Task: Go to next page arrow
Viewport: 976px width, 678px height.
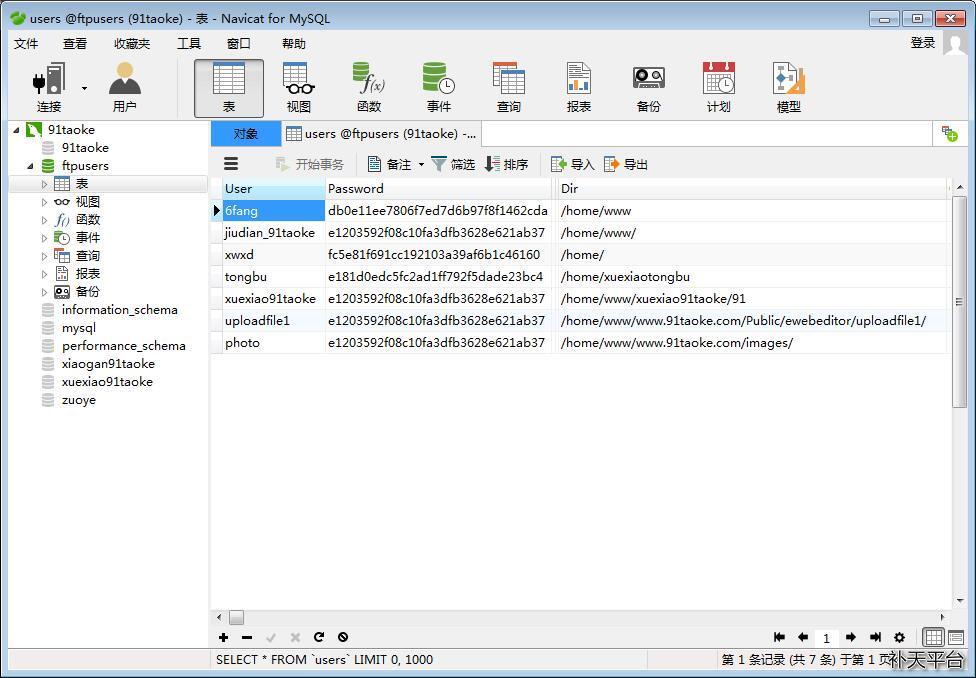Action: [x=851, y=637]
